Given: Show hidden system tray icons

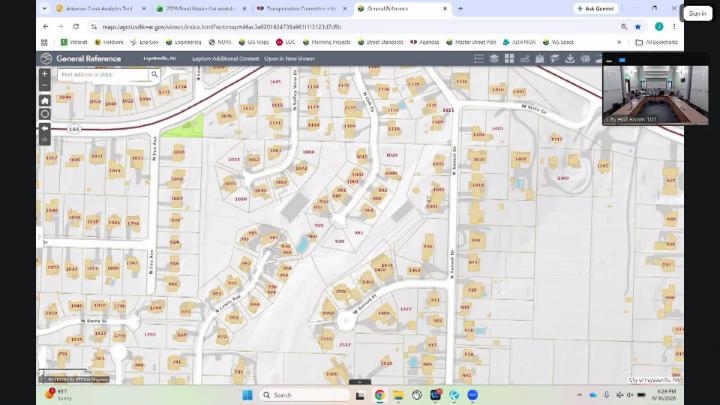Looking at the screenshot, I should click(x=579, y=395).
